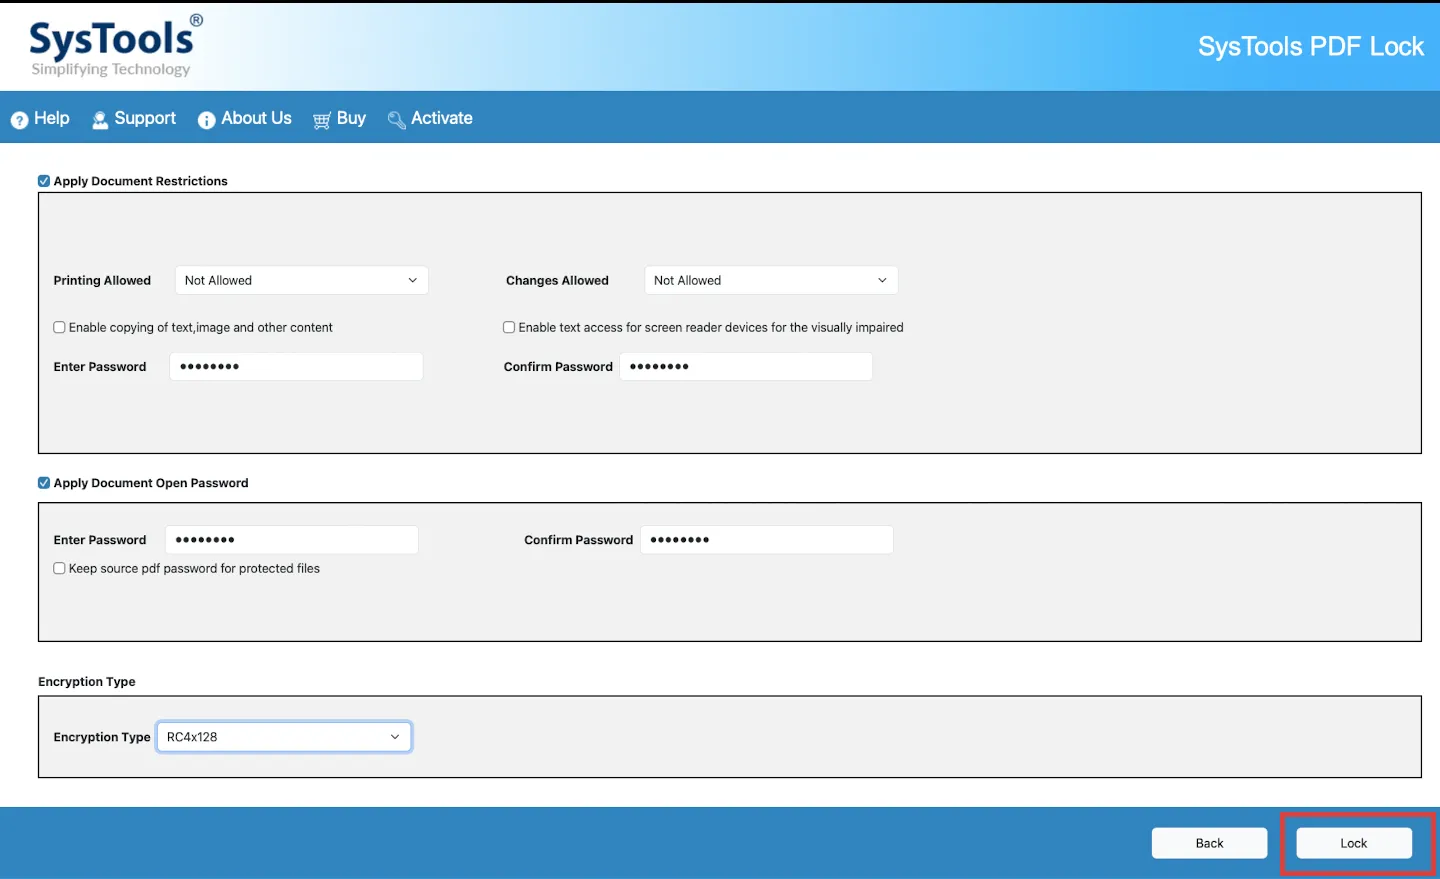Screen dimensions: 1440x879
Task: Focus the restrictions Enter Password field
Action: pos(296,367)
